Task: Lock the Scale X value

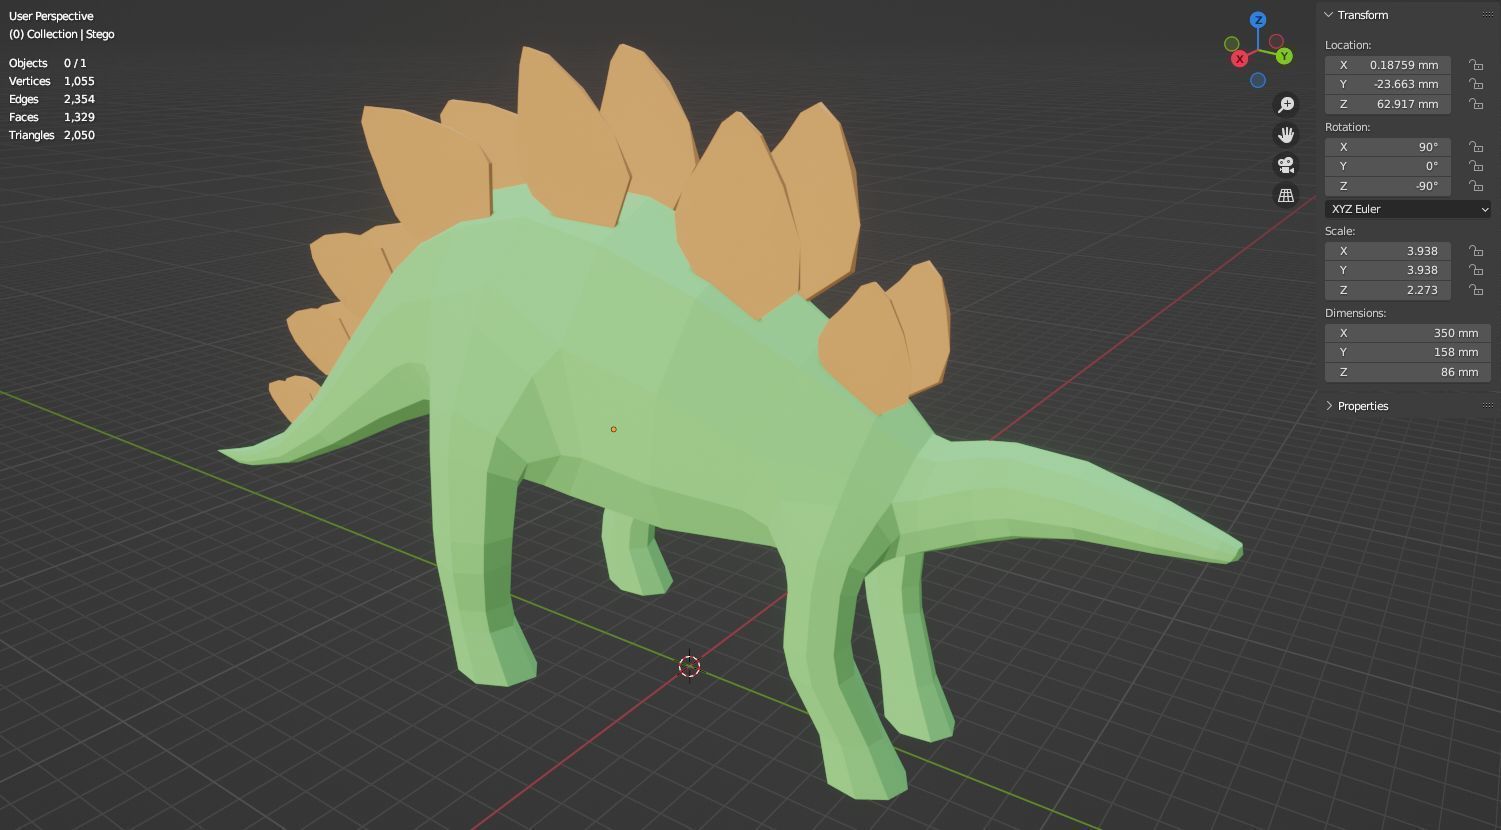Action: coord(1476,251)
